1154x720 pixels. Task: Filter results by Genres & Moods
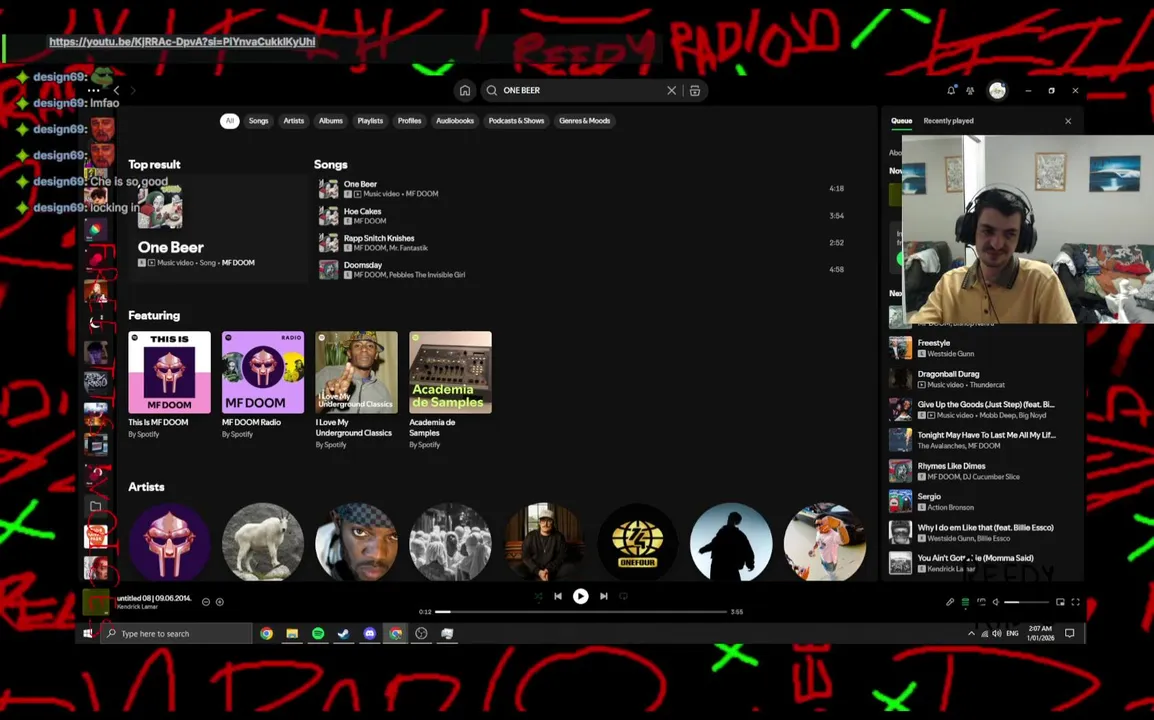point(584,121)
